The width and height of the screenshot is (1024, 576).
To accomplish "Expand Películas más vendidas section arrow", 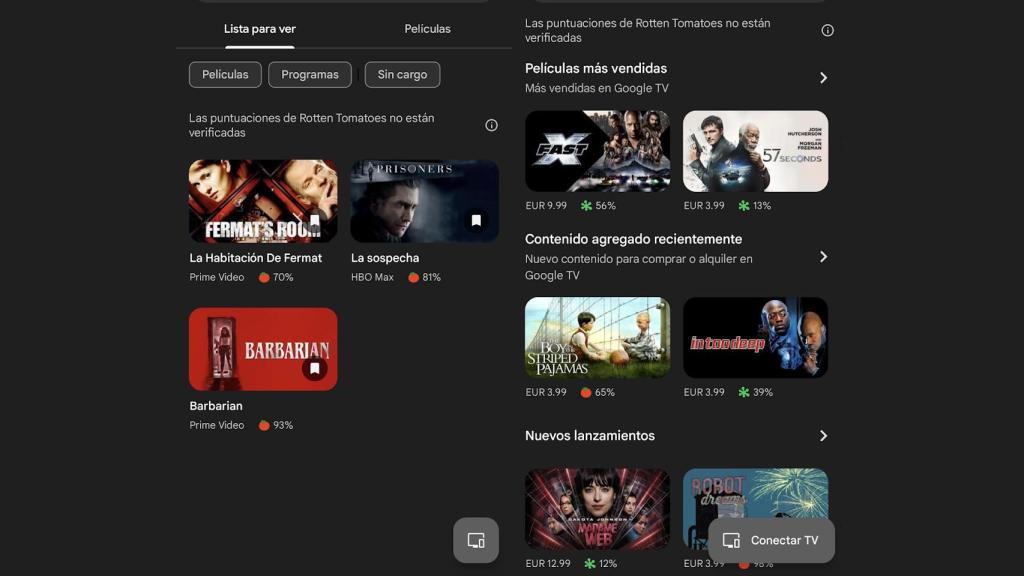I will pyautogui.click(x=824, y=78).
